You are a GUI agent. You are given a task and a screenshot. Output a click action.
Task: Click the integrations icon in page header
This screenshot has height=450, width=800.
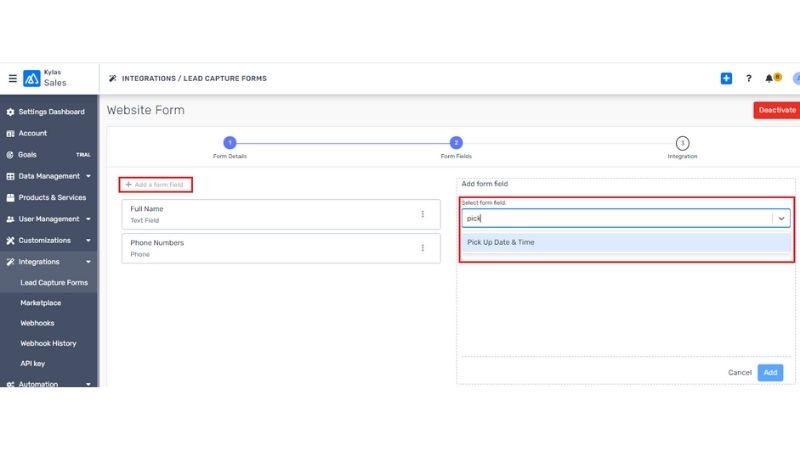(113, 79)
